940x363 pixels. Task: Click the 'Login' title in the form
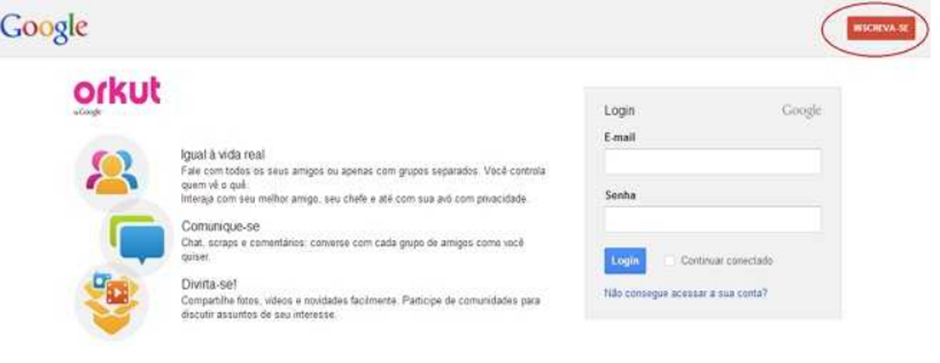[619, 111]
